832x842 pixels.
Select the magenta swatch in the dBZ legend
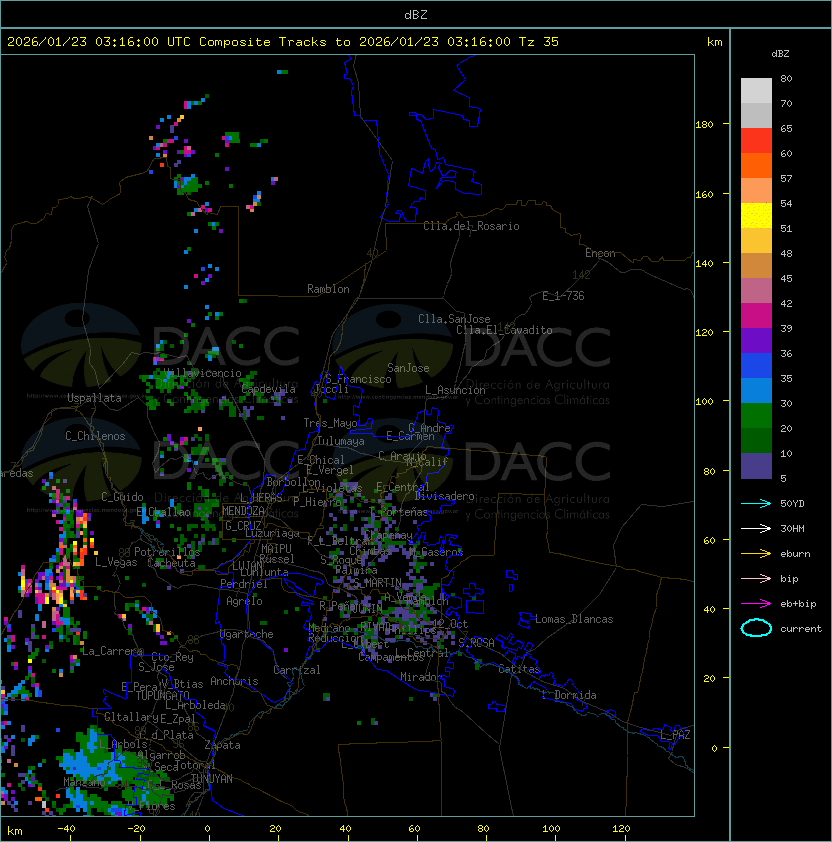pos(756,316)
